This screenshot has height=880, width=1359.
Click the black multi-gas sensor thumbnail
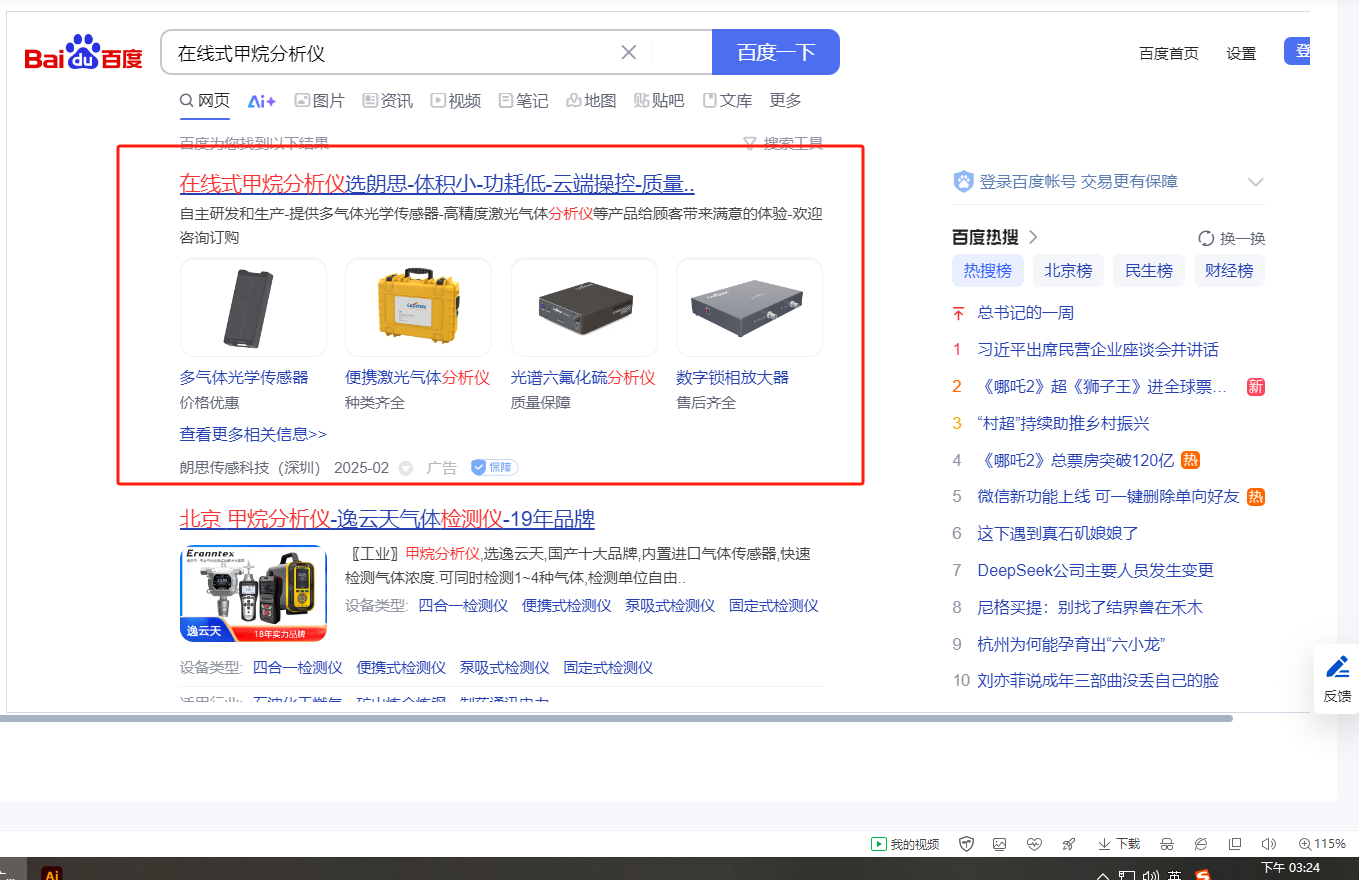[x=253, y=307]
